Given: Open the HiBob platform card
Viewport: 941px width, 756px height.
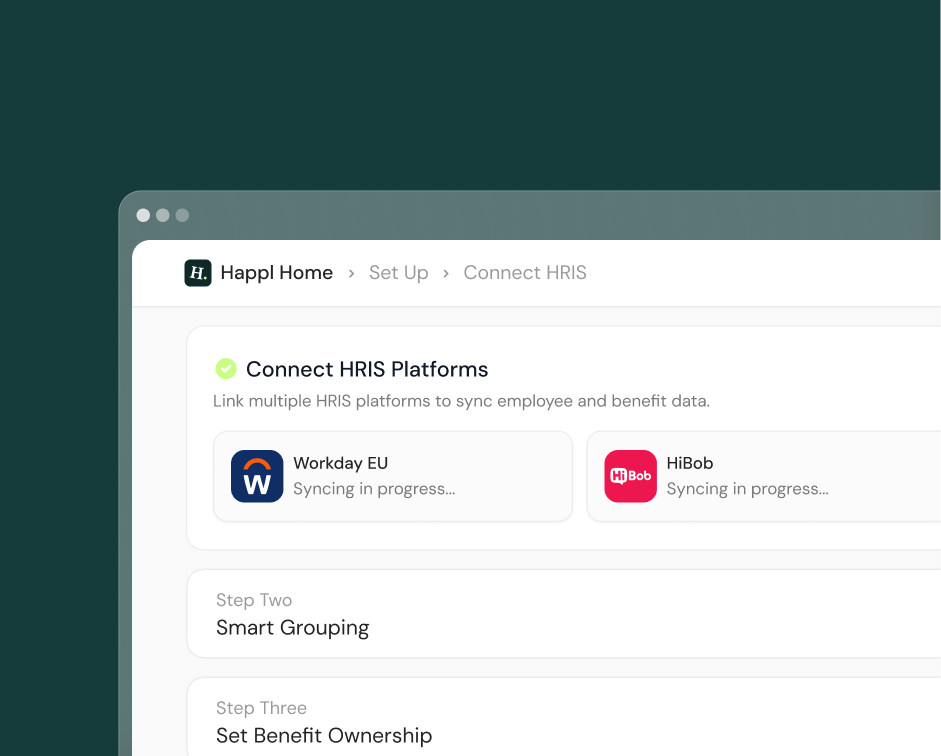Looking at the screenshot, I should [763, 476].
